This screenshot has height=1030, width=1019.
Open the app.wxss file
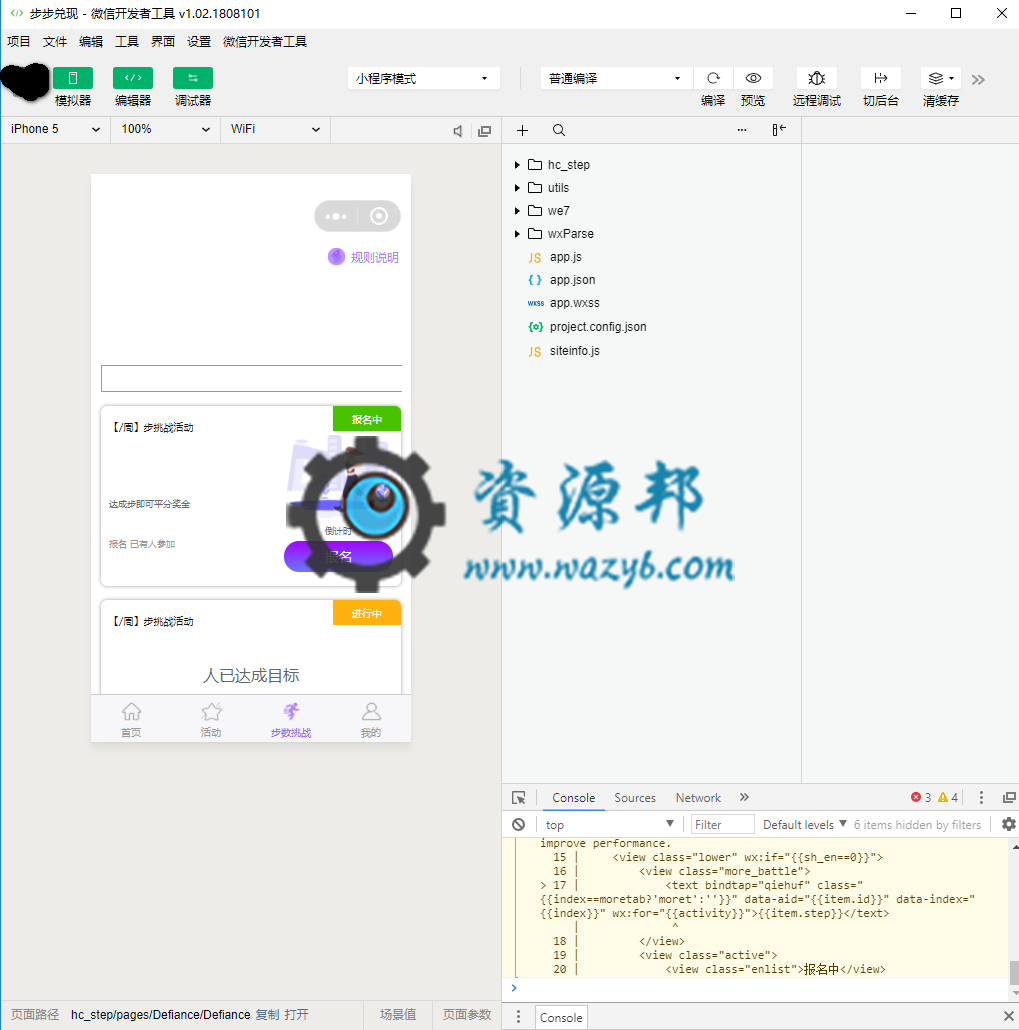point(574,303)
